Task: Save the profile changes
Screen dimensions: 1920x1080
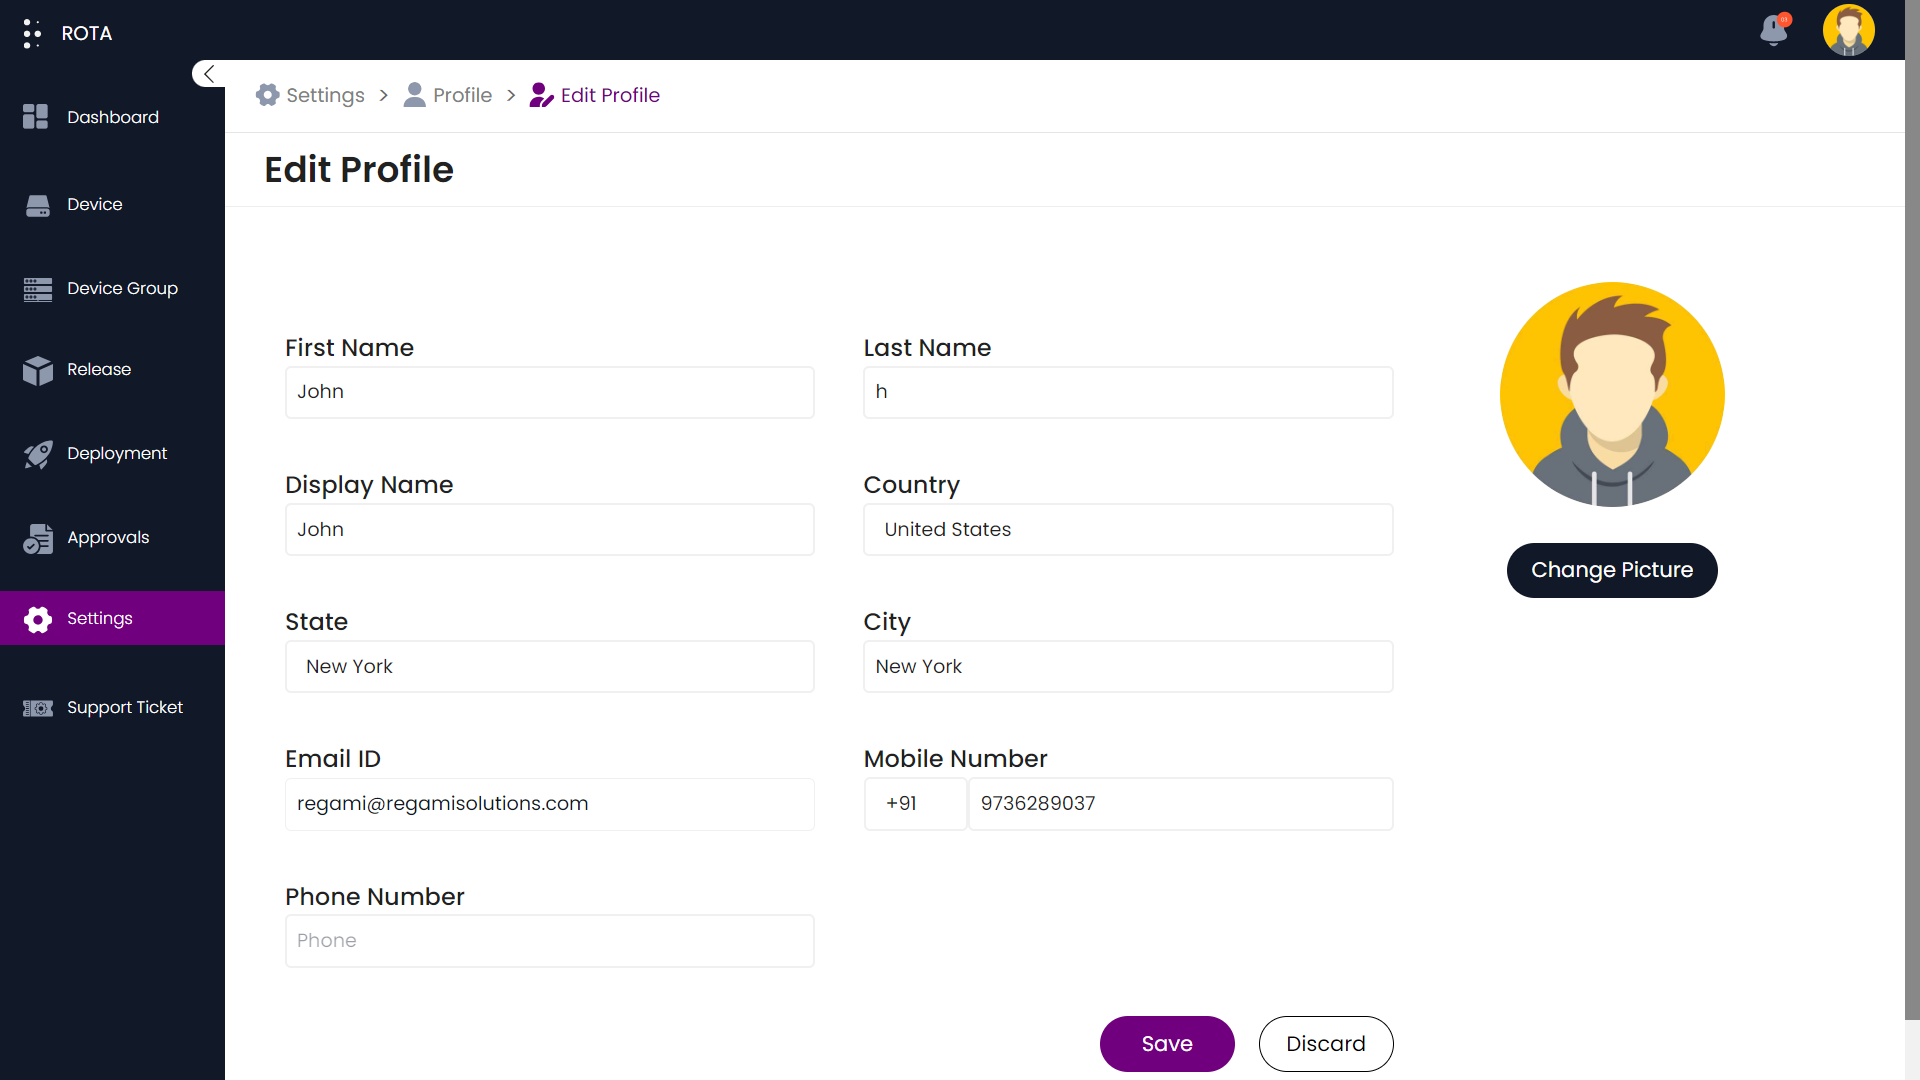Action: pos(1166,1043)
